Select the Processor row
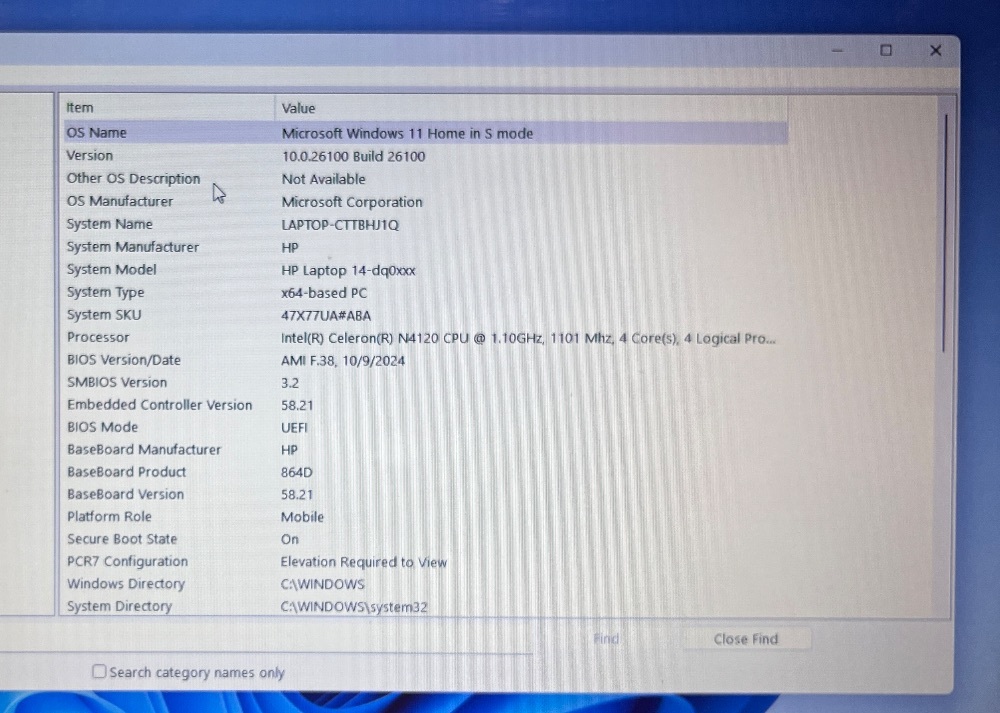 98,338
